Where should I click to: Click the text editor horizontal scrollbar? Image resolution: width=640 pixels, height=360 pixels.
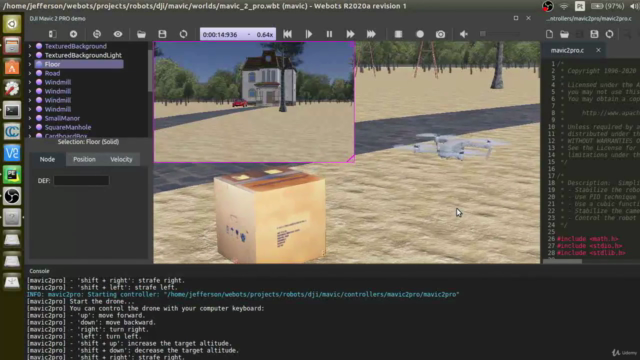click(x=562, y=261)
